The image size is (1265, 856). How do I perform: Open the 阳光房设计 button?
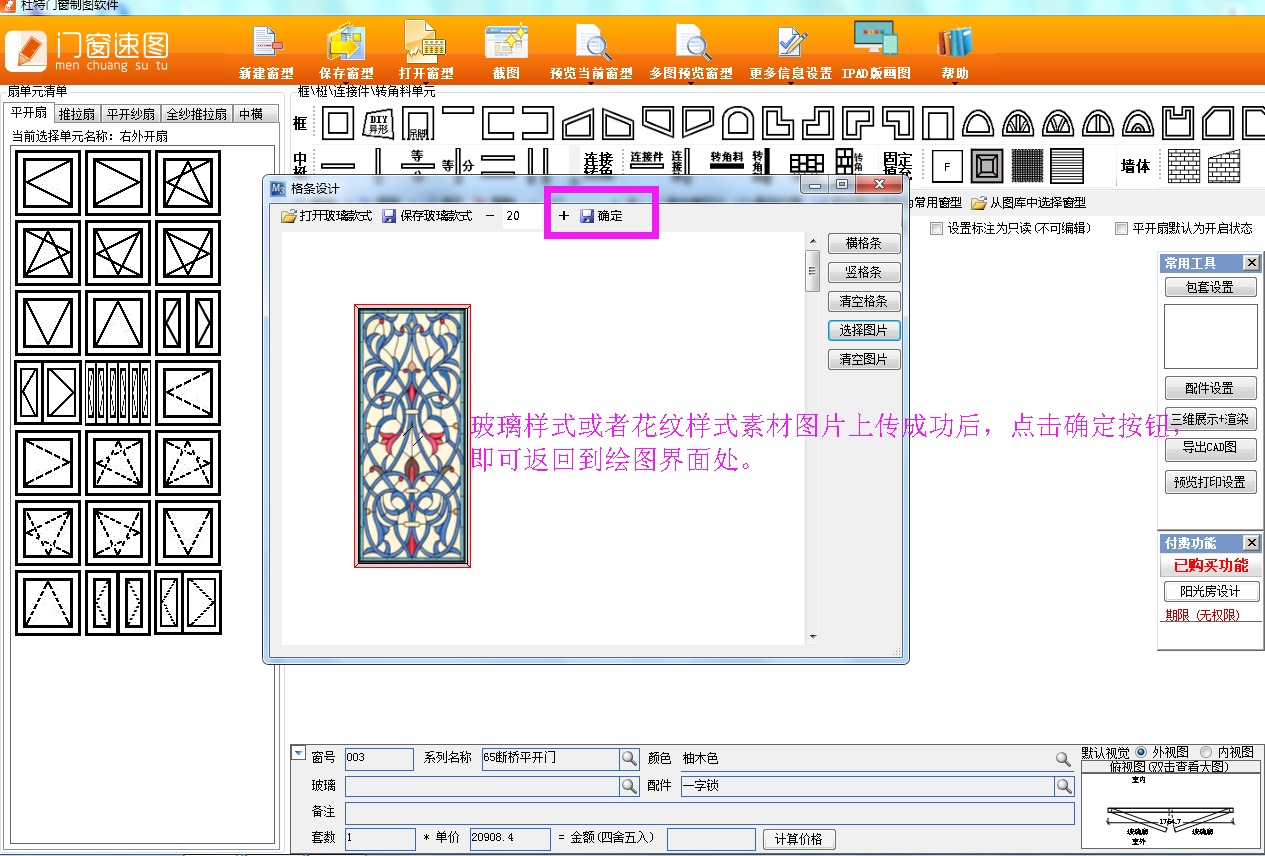pyautogui.click(x=1210, y=591)
